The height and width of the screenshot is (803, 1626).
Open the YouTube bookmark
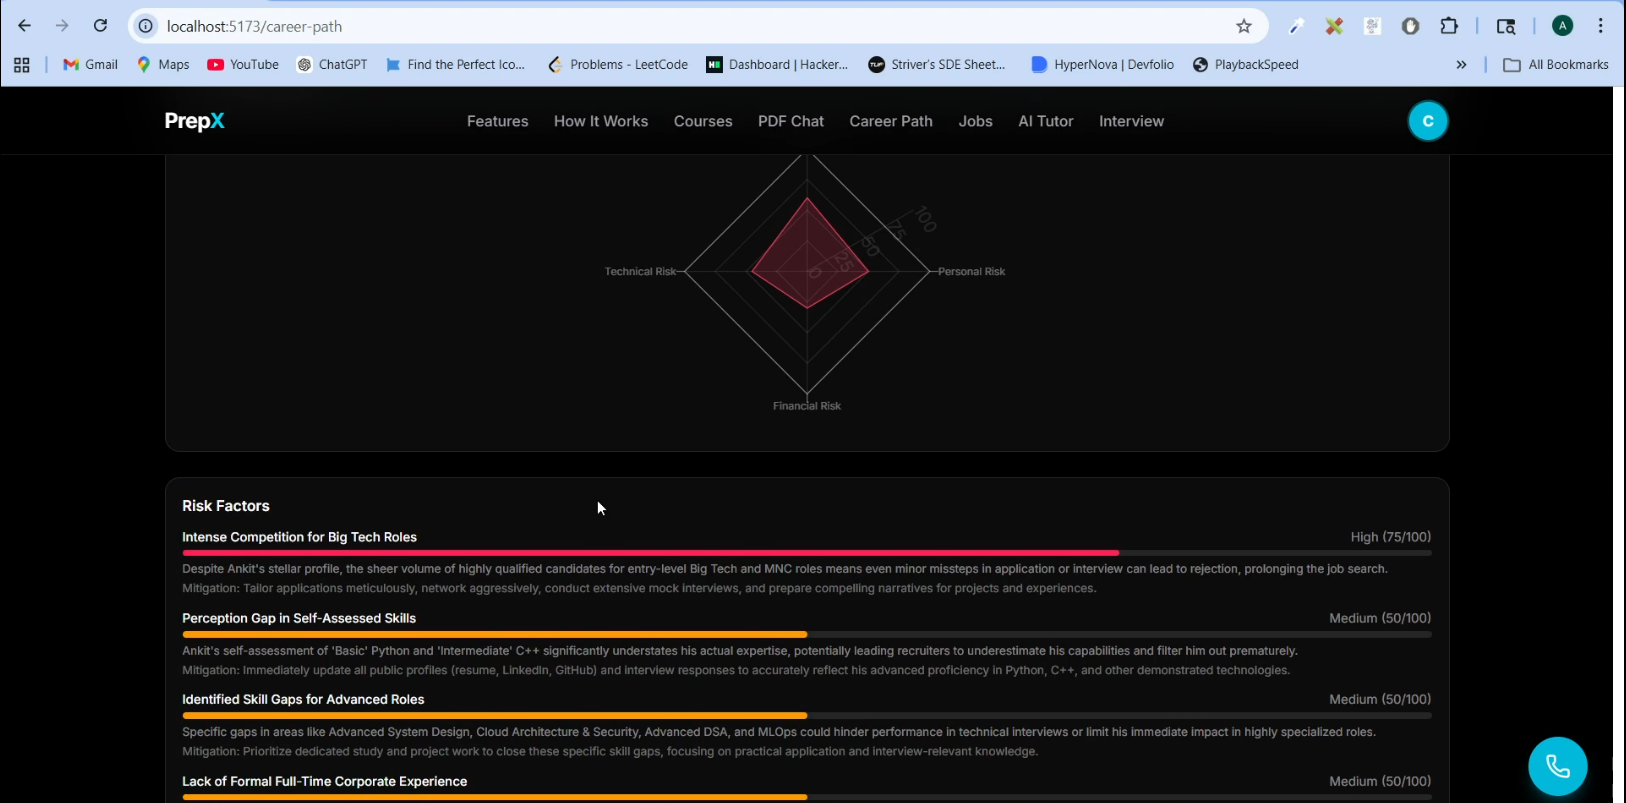[243, 65]
